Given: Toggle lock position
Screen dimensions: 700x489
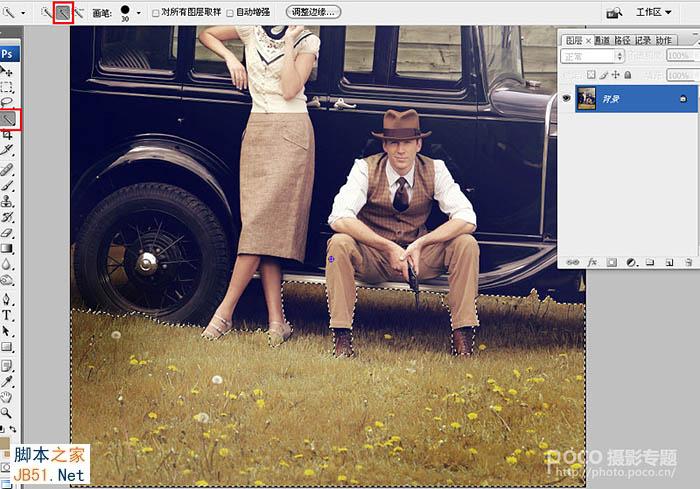Looking at the screenshot, I should 616,75.
